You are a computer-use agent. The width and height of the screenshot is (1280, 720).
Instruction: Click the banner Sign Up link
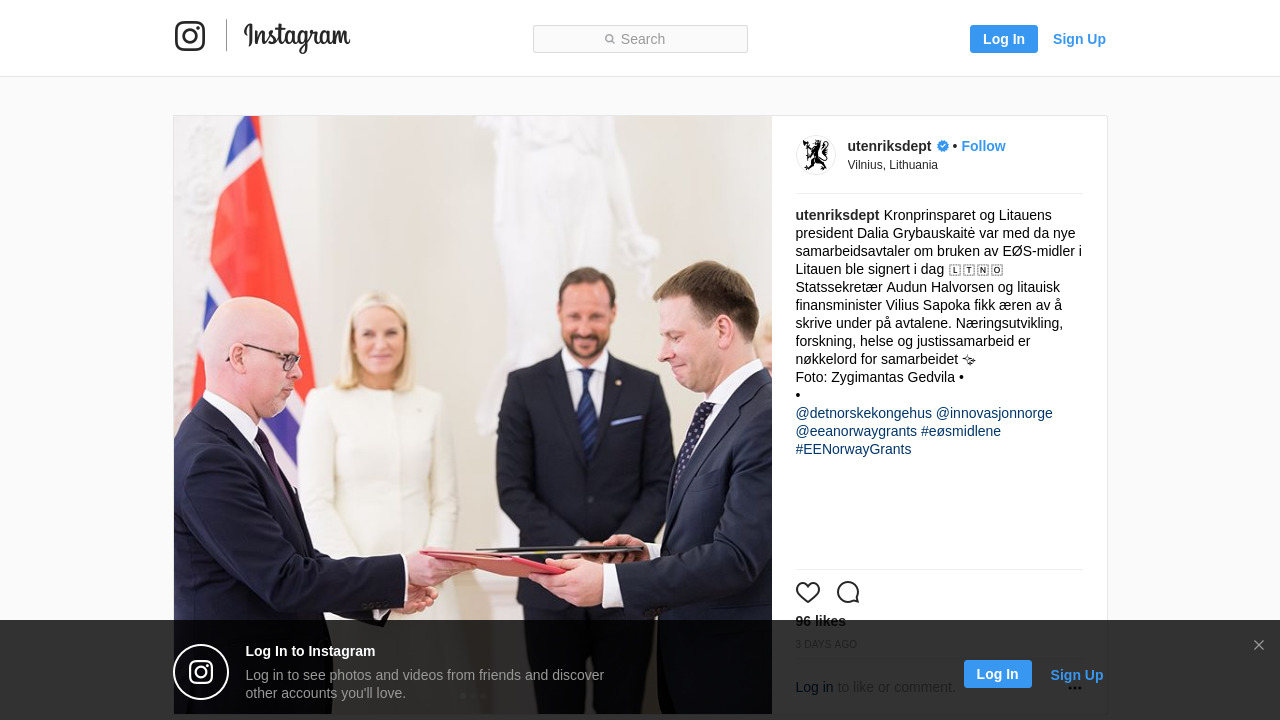coord(1077,675)
